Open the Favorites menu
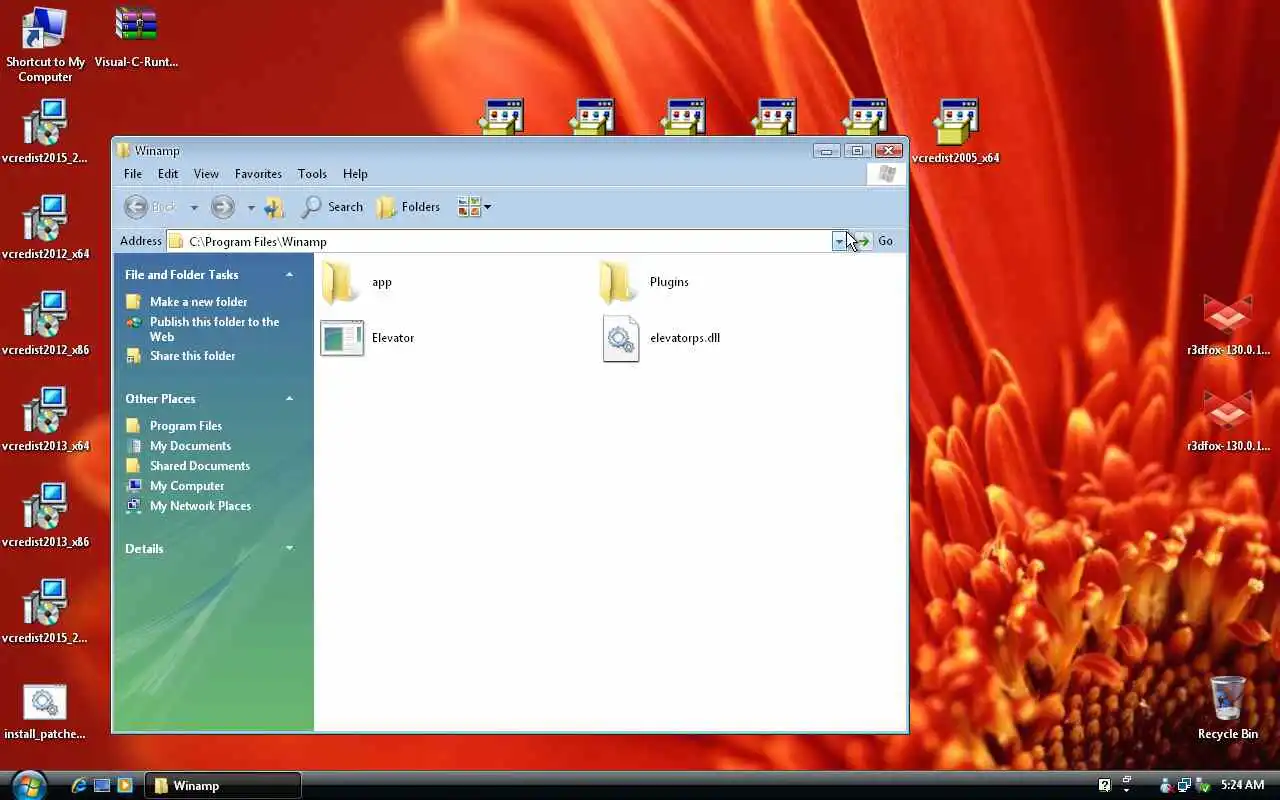The height and width of the screenshot is (800, 1280). pyautogui.click(x=258, y=174)
